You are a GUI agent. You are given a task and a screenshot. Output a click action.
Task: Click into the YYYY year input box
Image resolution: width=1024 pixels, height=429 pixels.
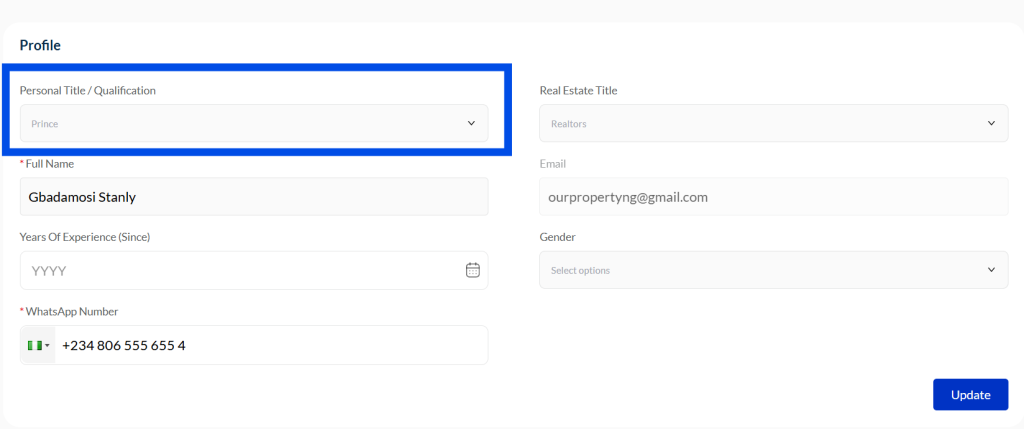pos(240,270)
